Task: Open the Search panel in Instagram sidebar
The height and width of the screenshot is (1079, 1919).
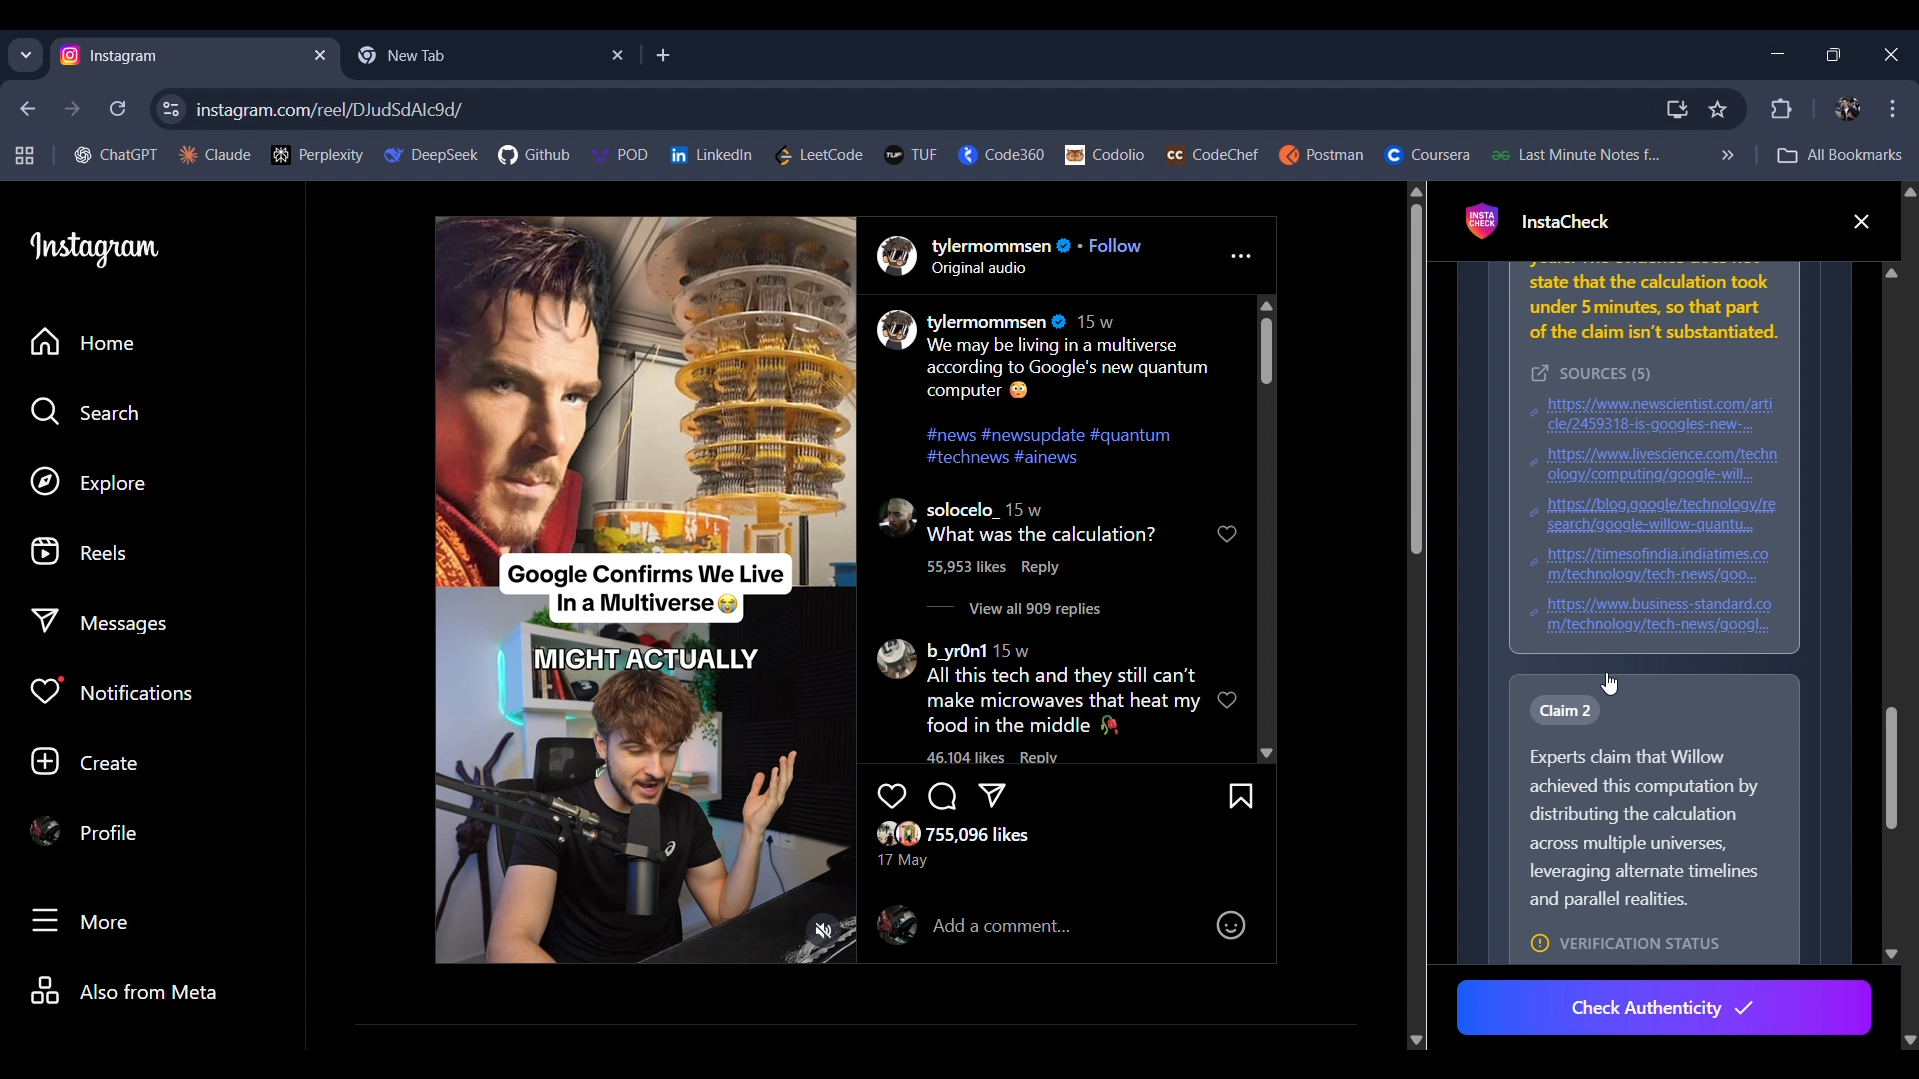Action: click(84, 413)
